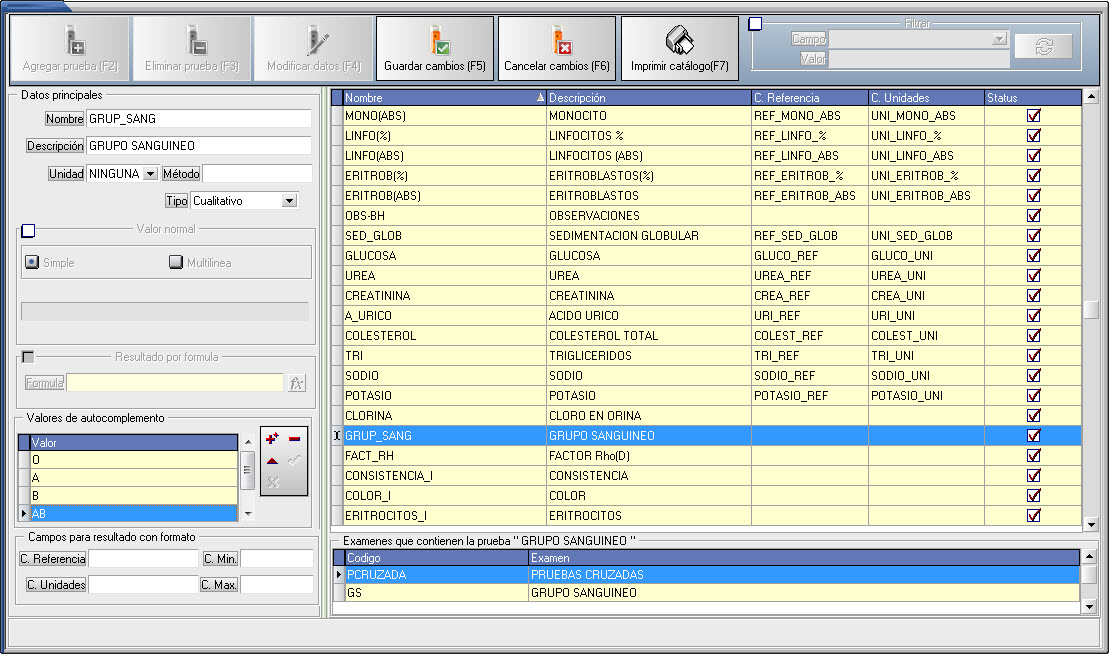Toggle Status checkbox for COLESTEROL row
The width and height of the screenshot is (1109, 654).
1033,336
